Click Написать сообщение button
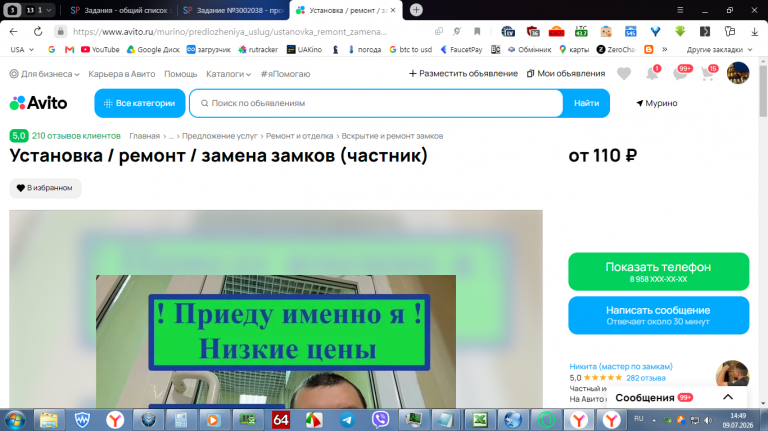The height and width of the screenshot is (431, 768). click(658, 315)
